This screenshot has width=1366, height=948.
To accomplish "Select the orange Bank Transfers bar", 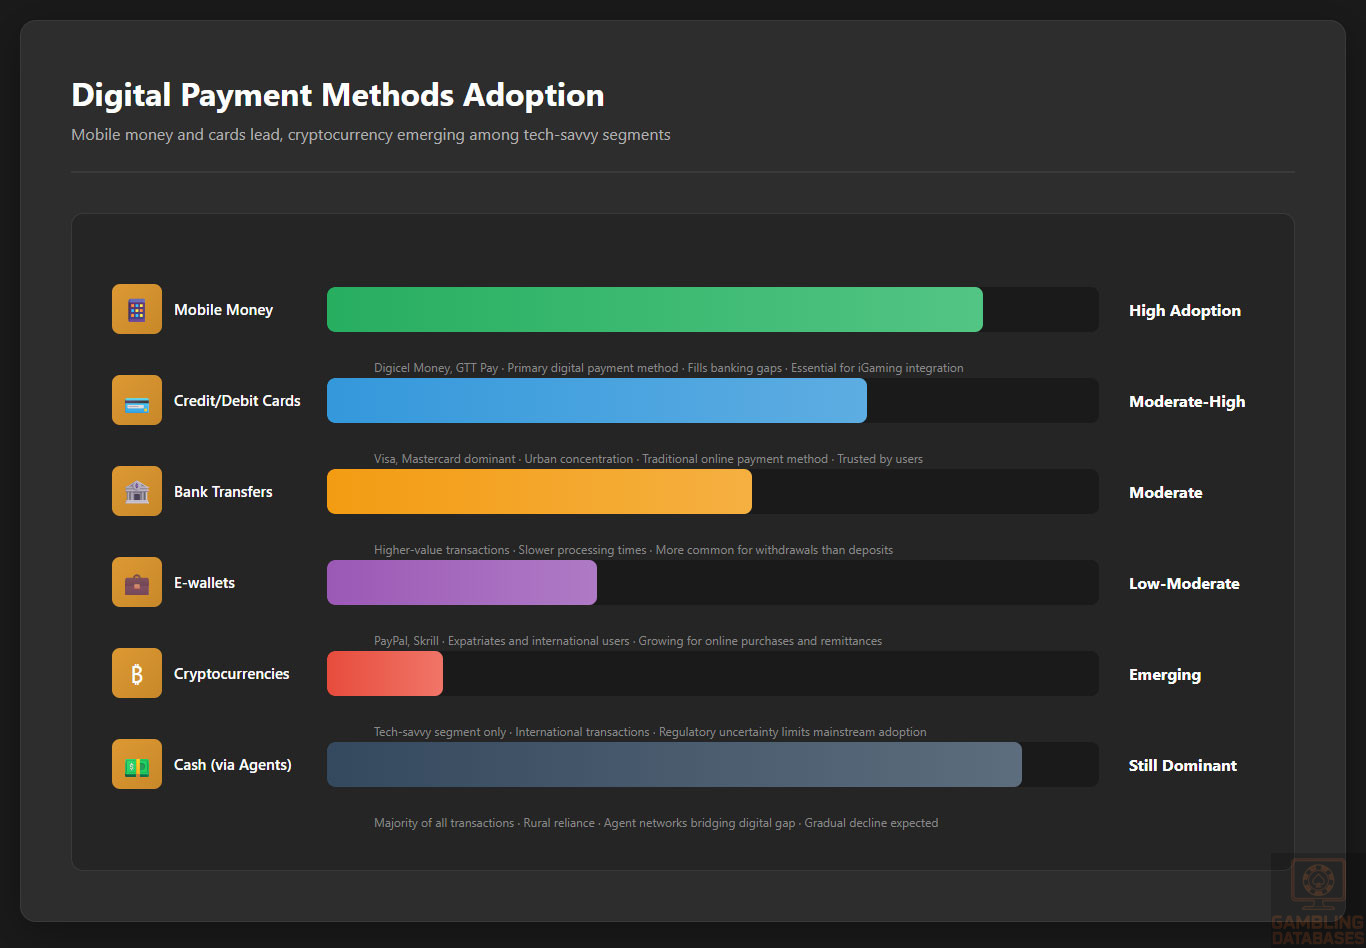I will coord(539,492).
